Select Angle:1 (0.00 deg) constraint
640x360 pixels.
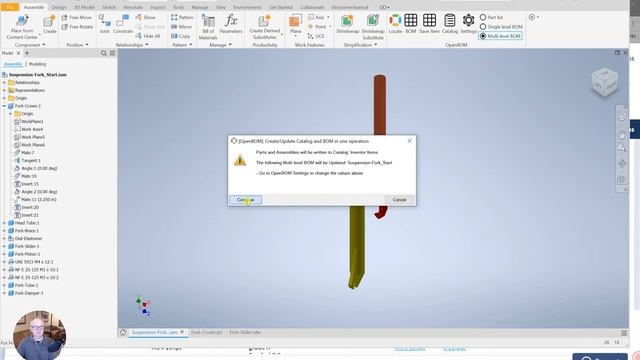point(39,168)
